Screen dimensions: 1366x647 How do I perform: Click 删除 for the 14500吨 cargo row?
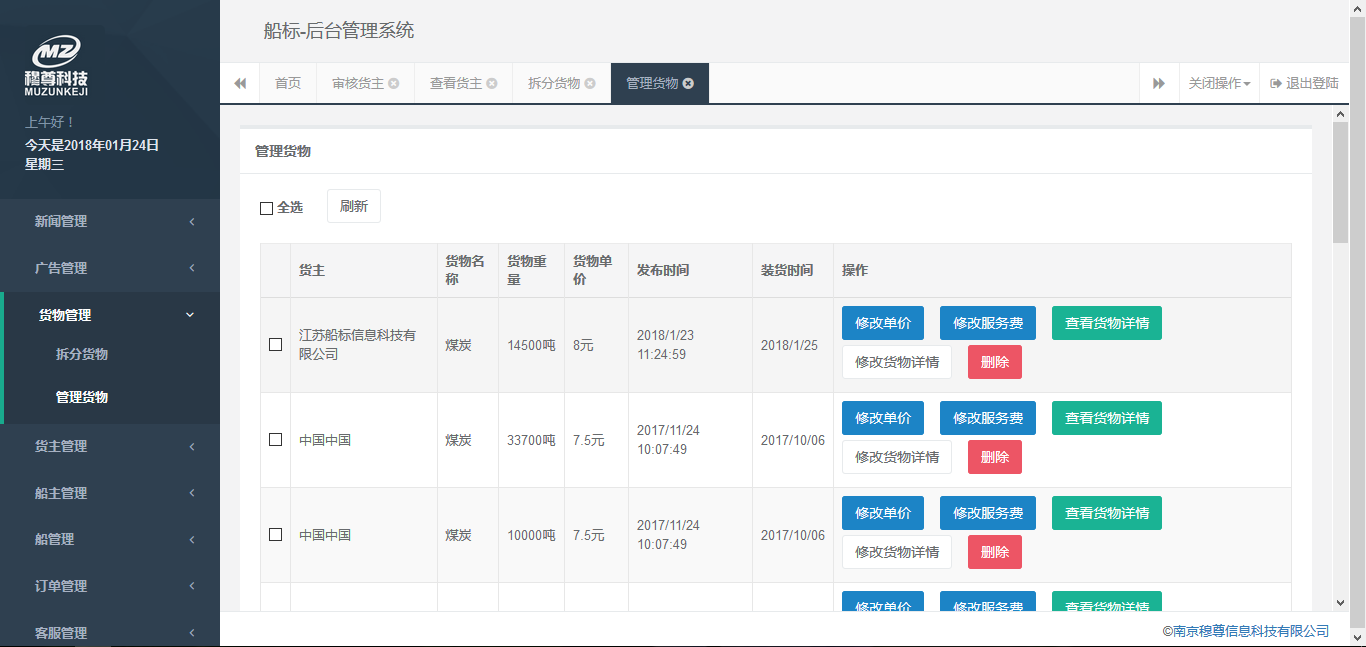pos(994,362)
